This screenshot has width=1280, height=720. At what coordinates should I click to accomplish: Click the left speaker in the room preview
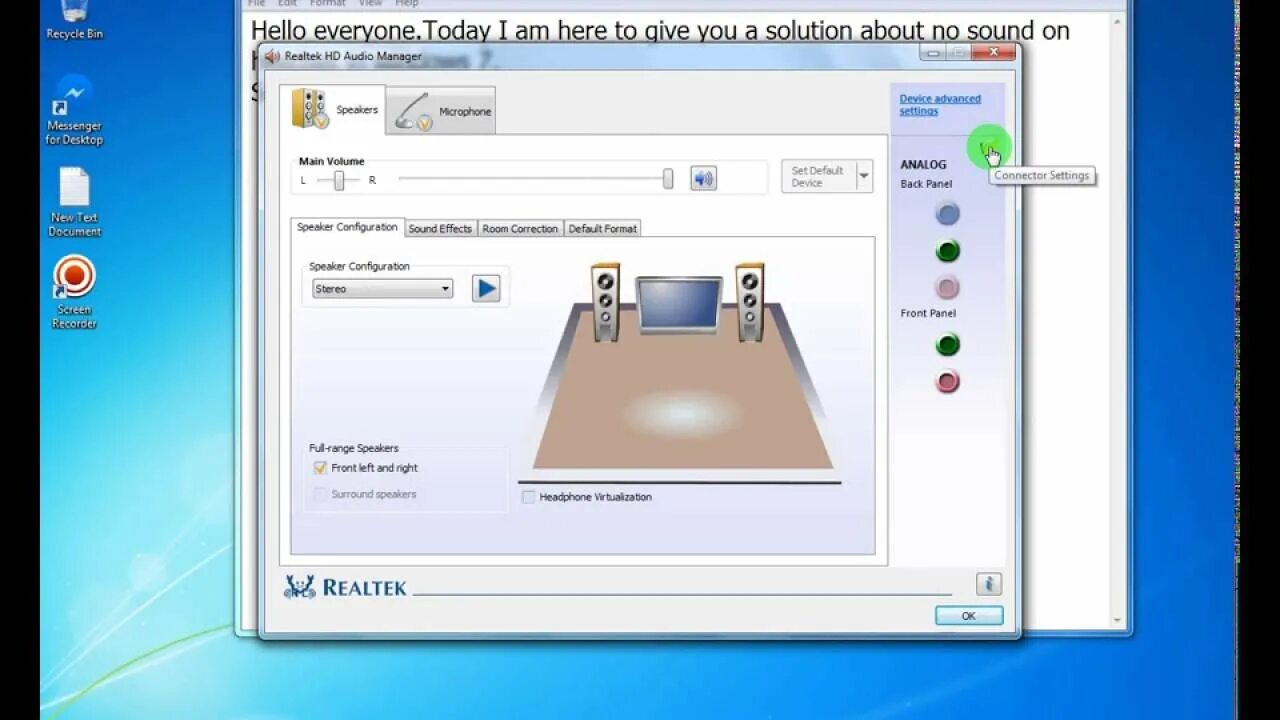pos(605,302)
